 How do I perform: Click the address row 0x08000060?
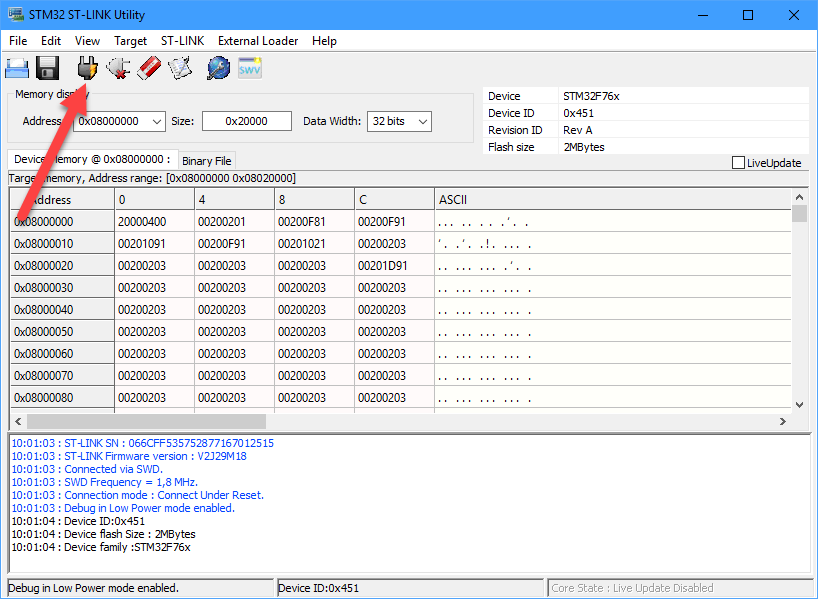coord(62,353)
